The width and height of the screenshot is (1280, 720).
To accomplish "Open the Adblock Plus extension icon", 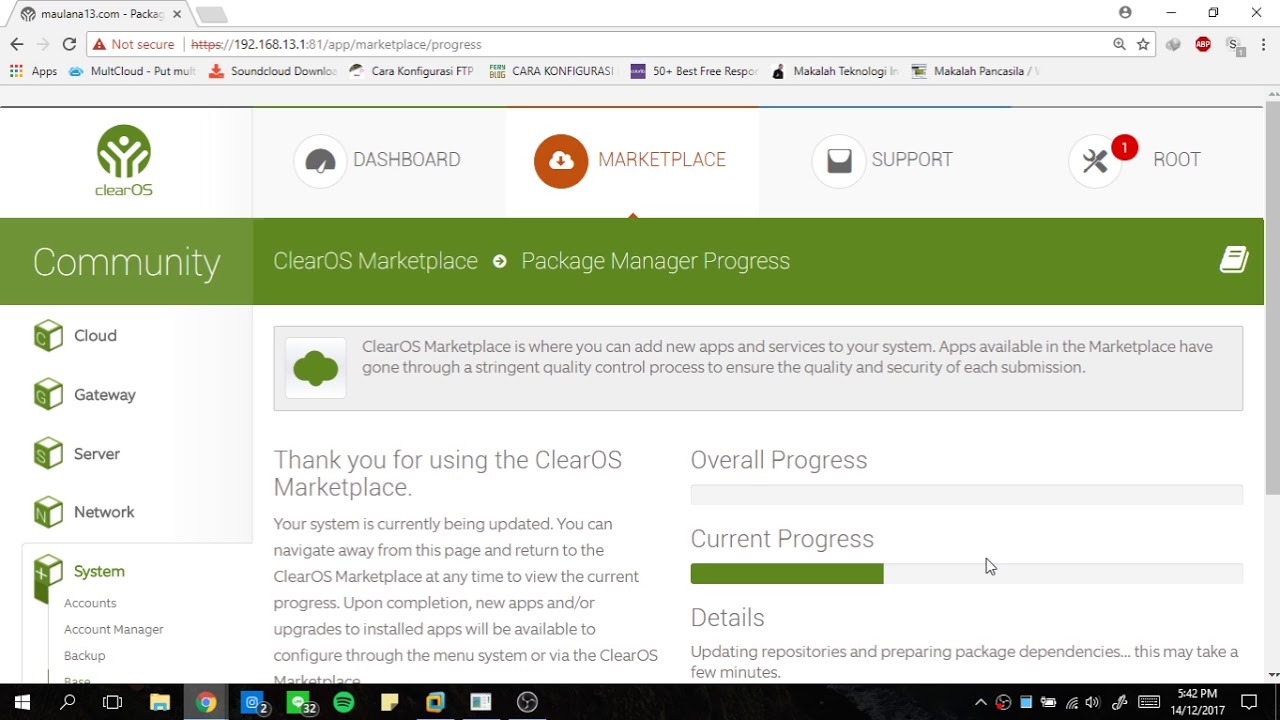I will [x=1203, y=44].
